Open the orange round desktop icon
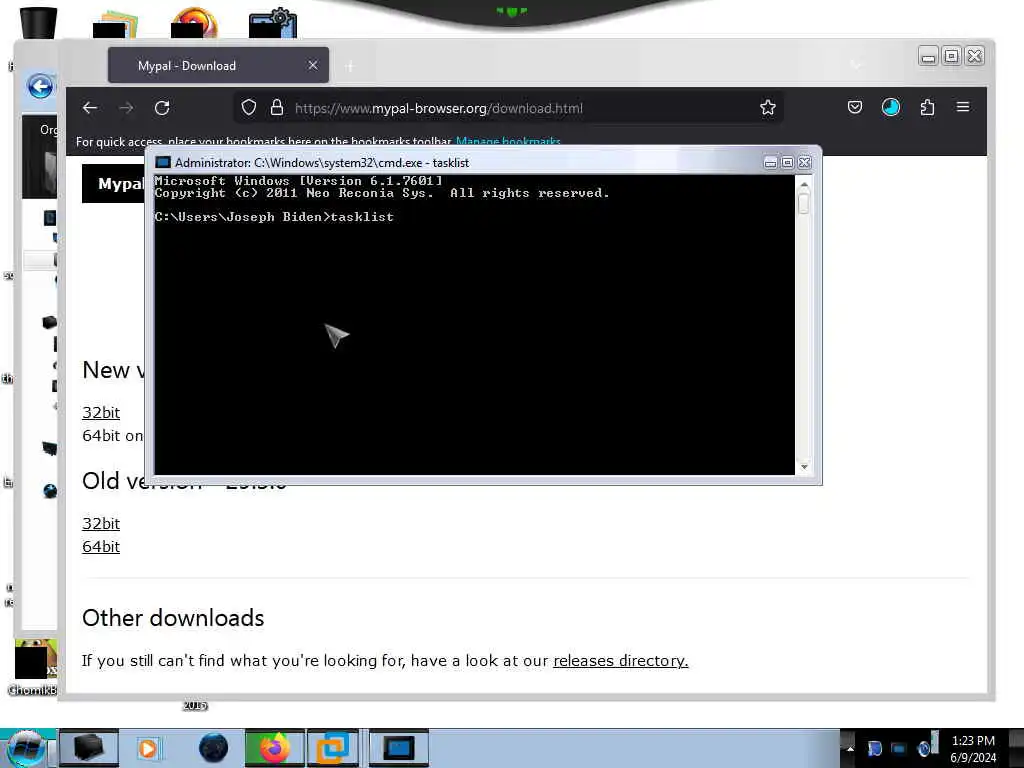Viewport: 1024px width, 768px height. coord(194,22)
